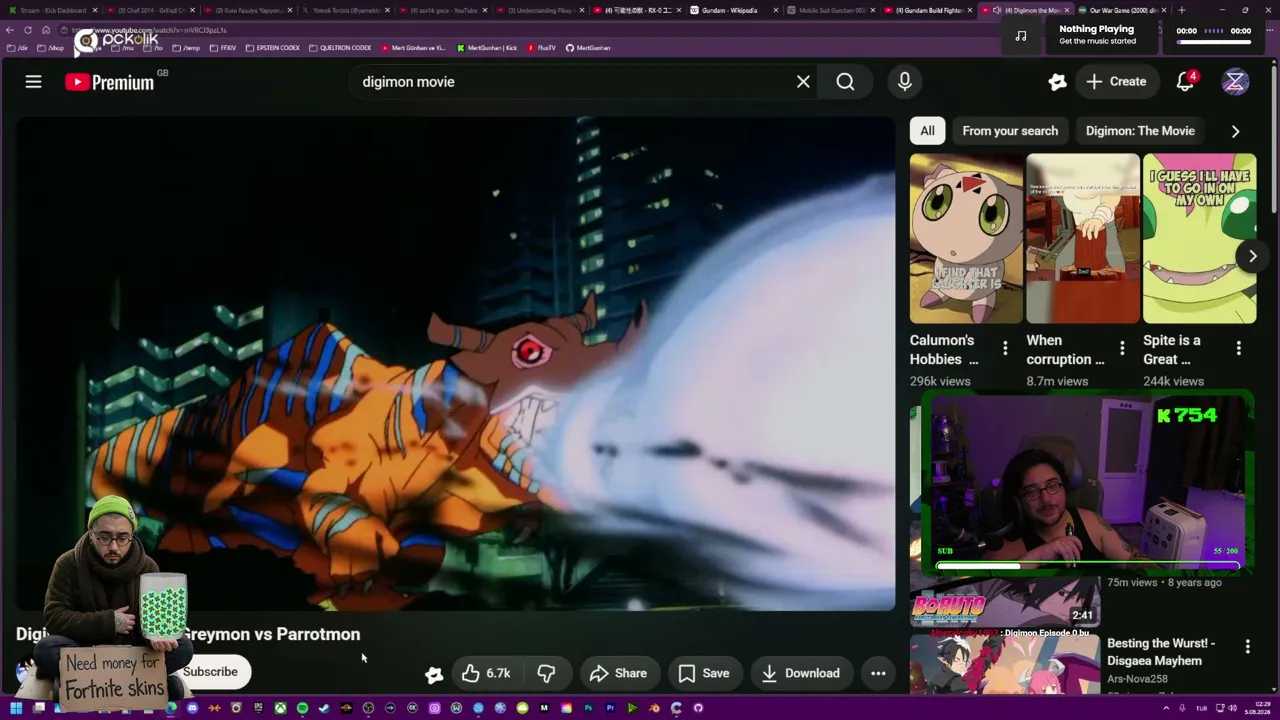This screenshot has height=720, width=1280.
Task: Open the Ars-Nova258 channel name
Action: [x=1137, y=679]
